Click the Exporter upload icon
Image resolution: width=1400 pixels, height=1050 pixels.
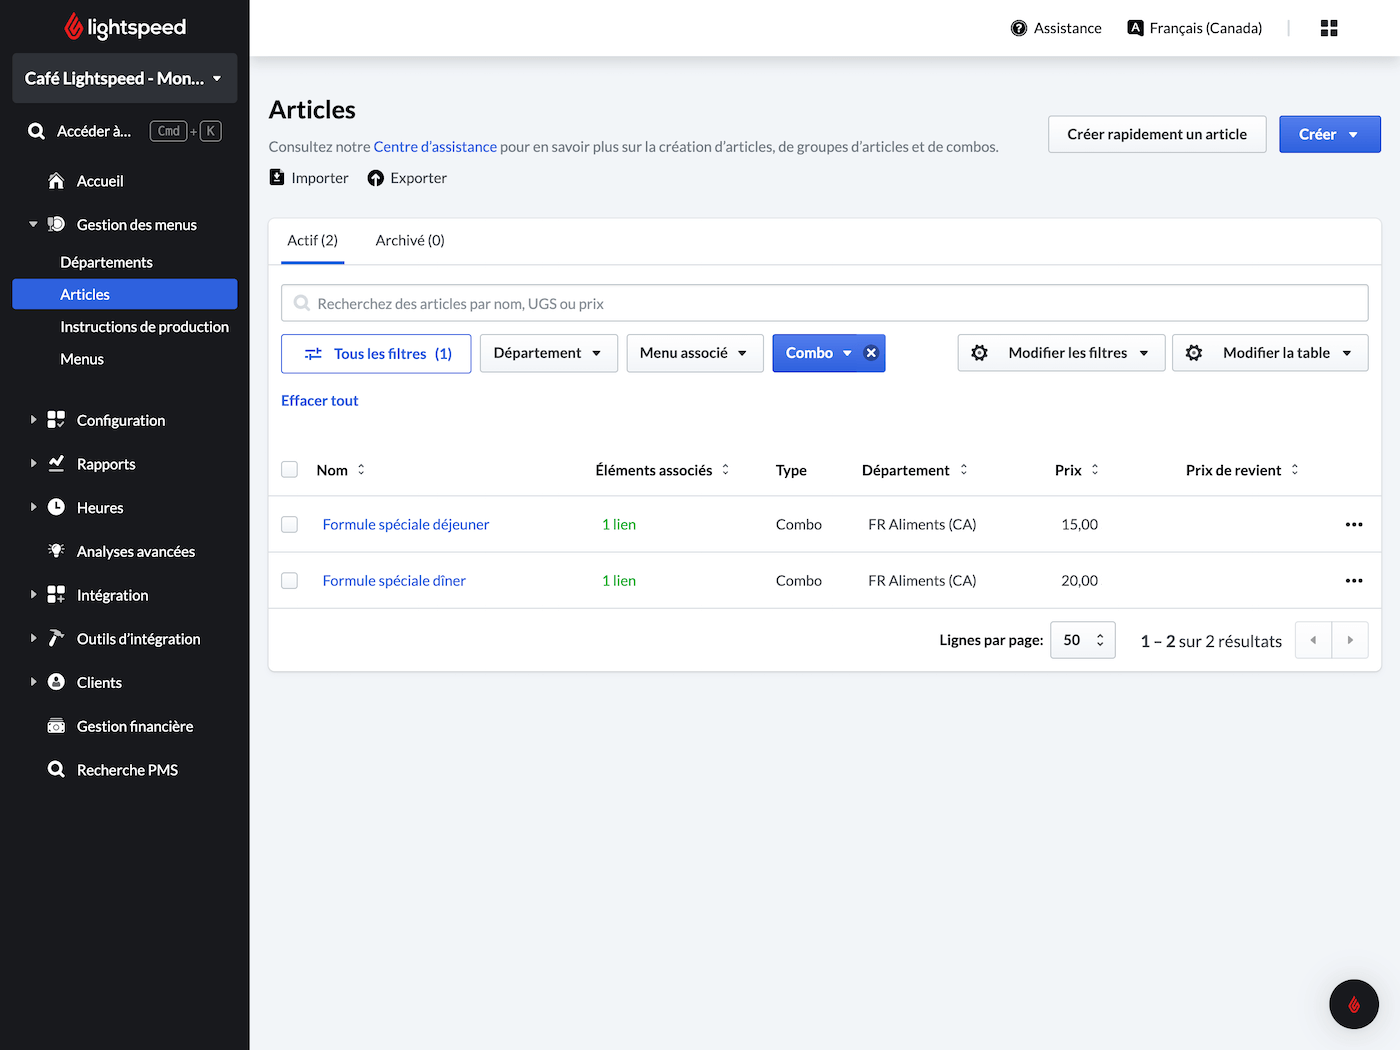tap(376, 178)
